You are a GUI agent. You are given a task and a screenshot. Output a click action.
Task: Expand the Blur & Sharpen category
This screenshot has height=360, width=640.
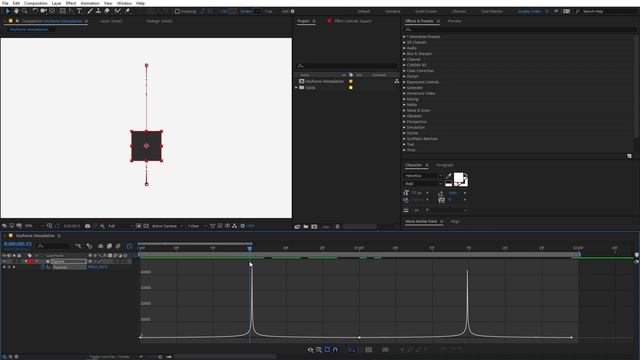pyautogui.click(x=404, y=53)
